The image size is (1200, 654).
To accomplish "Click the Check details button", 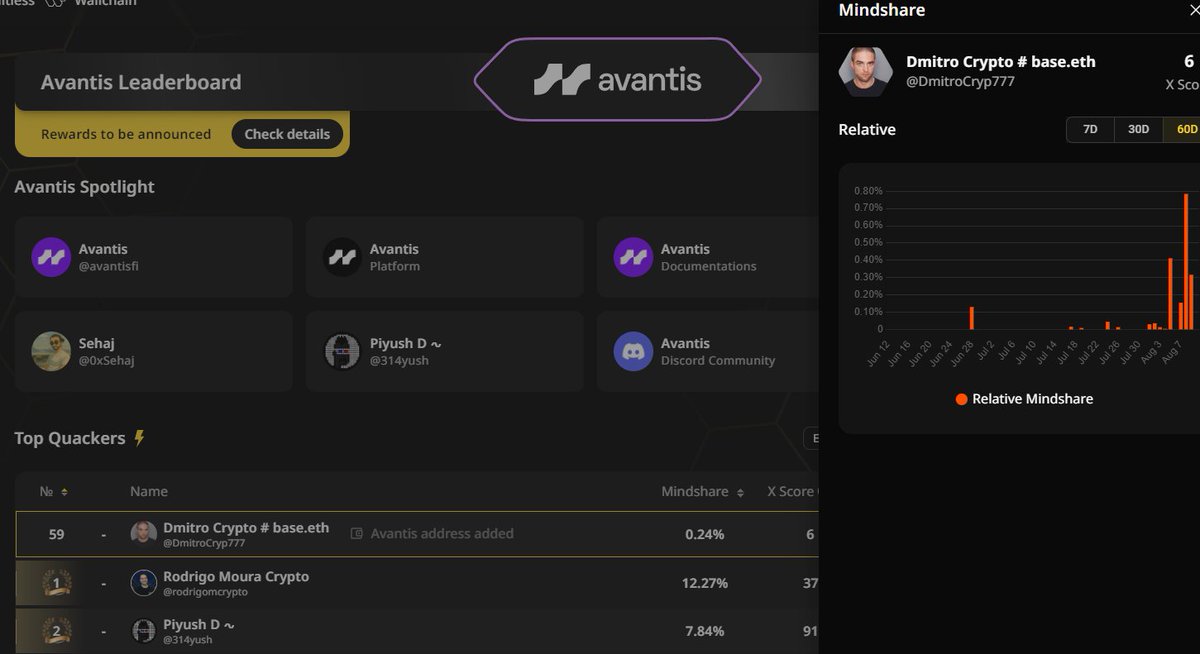I will 287,134.
